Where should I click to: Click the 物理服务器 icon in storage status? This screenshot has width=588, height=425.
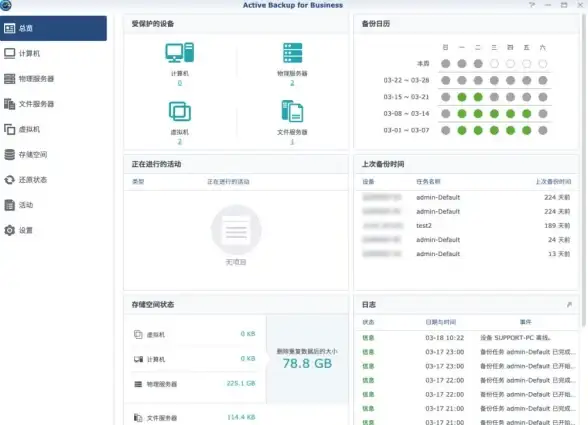(x=138, y=384)
